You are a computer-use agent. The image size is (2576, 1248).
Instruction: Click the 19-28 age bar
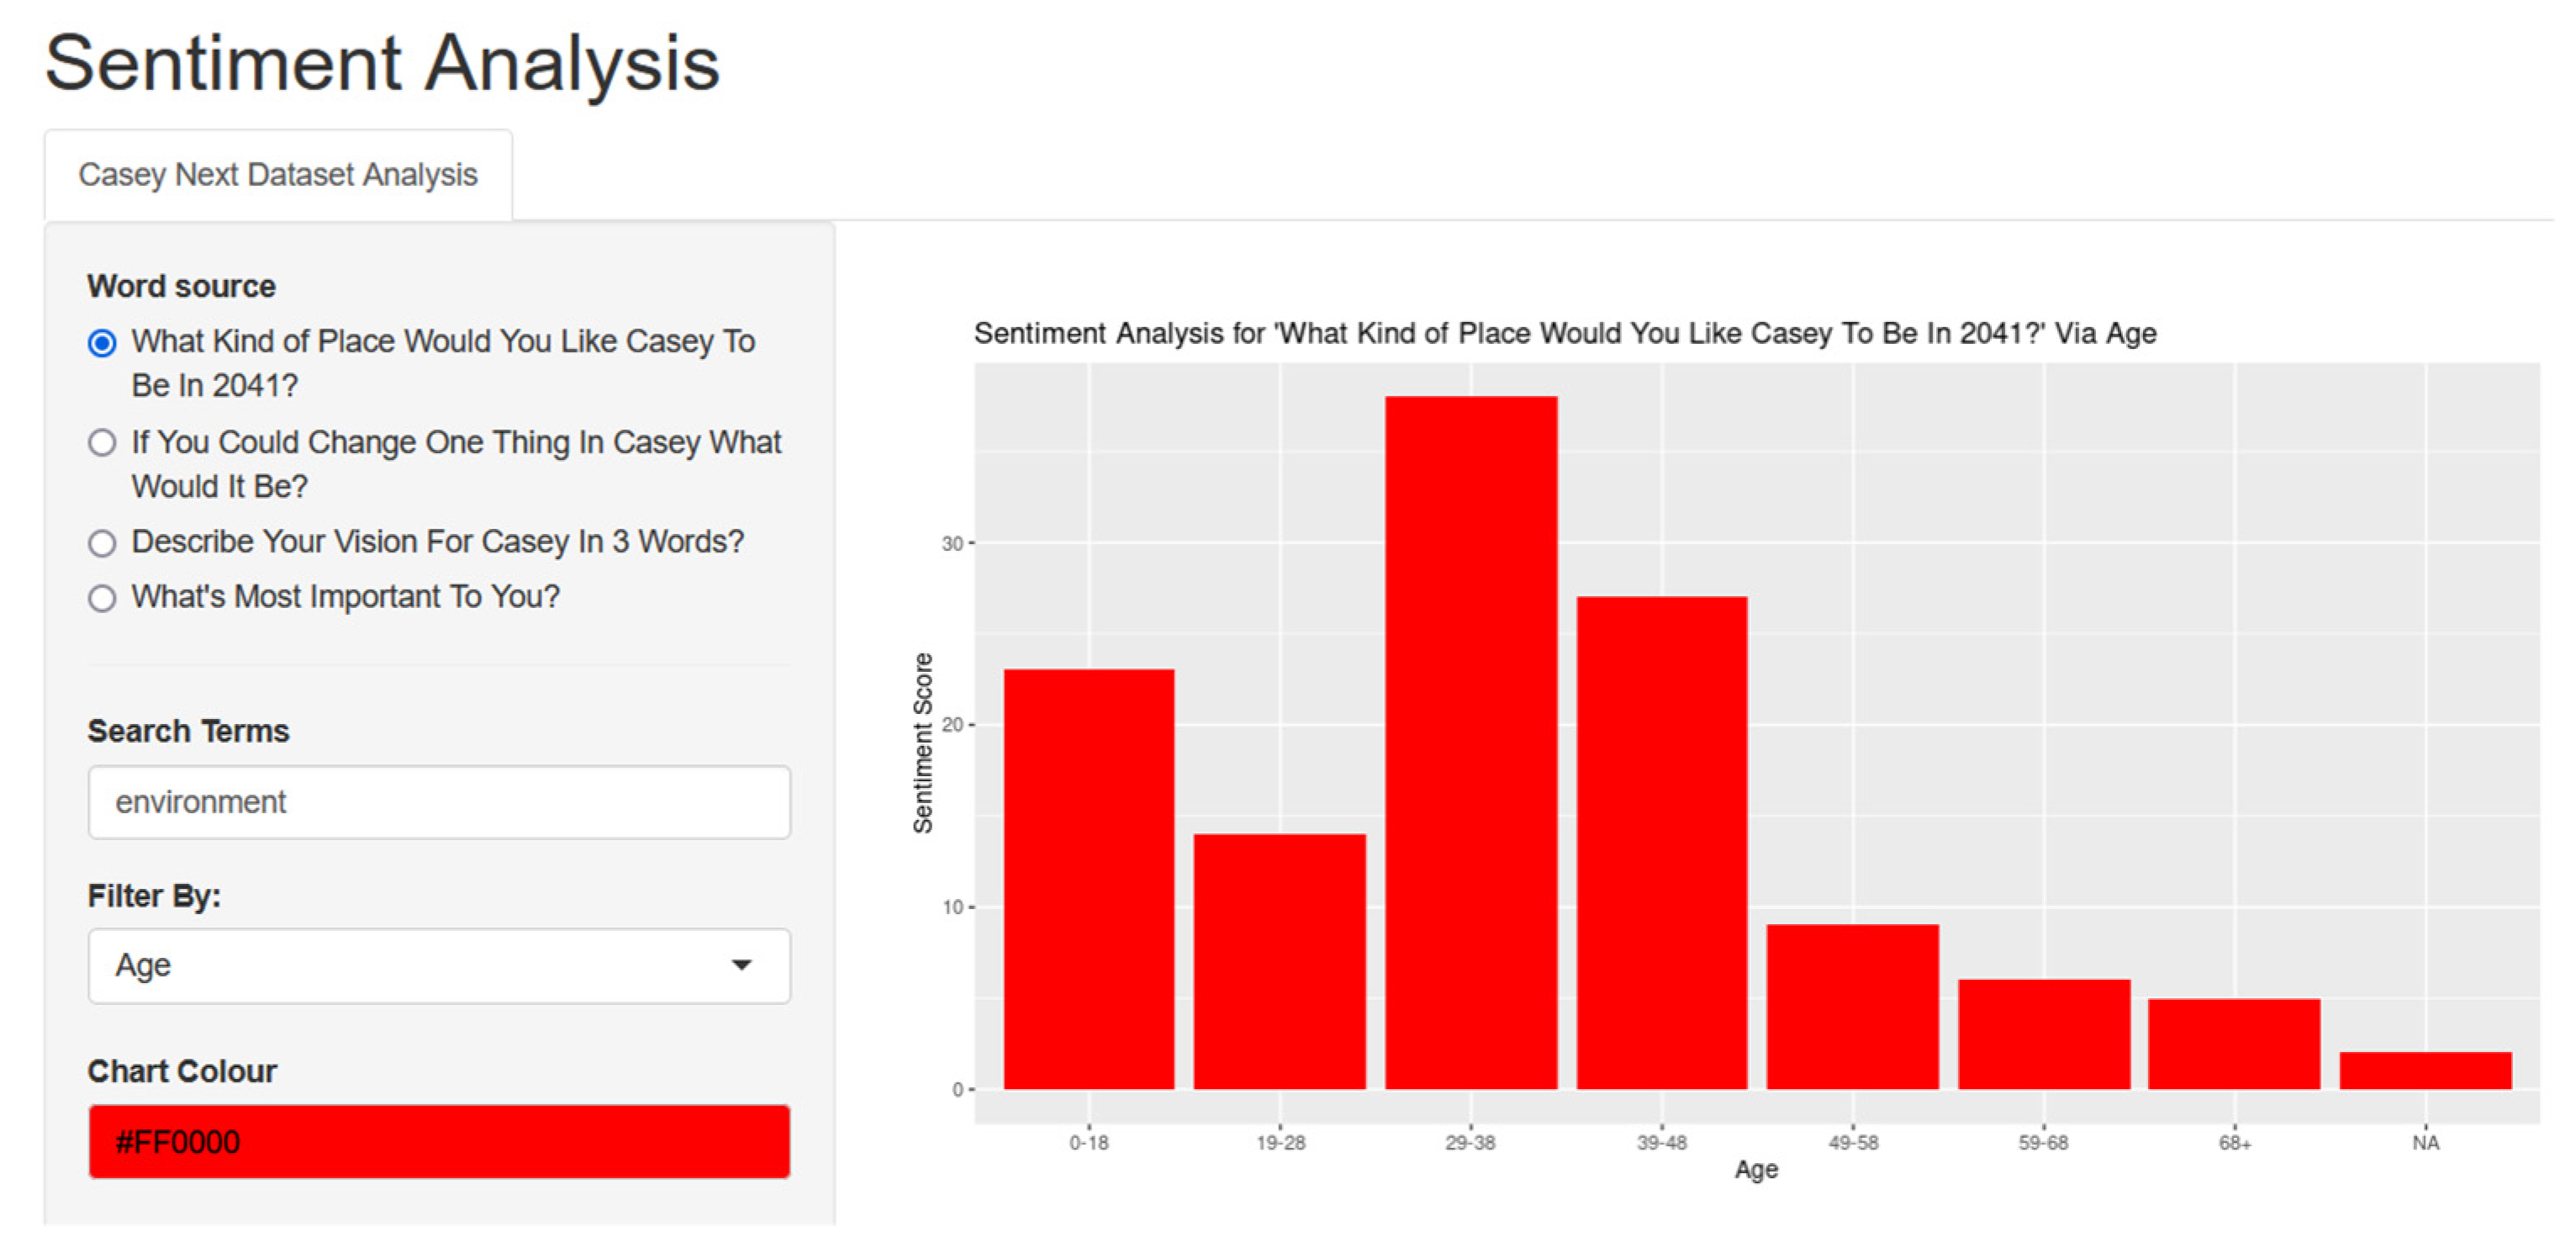(1280, 962)
